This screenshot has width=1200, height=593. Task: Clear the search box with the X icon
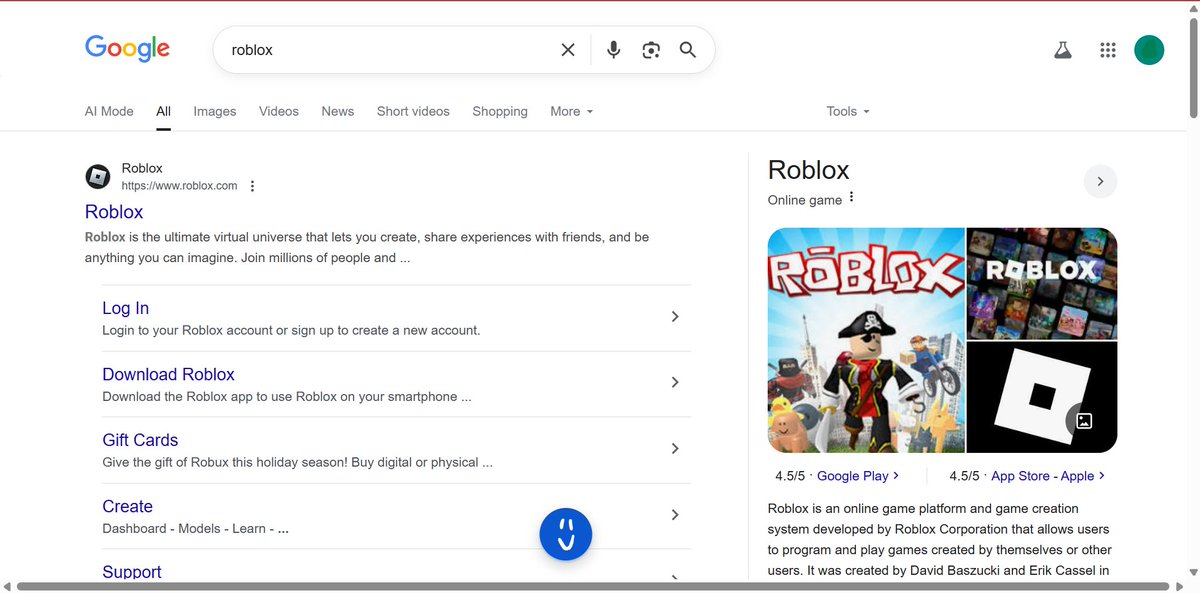click(568, 50)
